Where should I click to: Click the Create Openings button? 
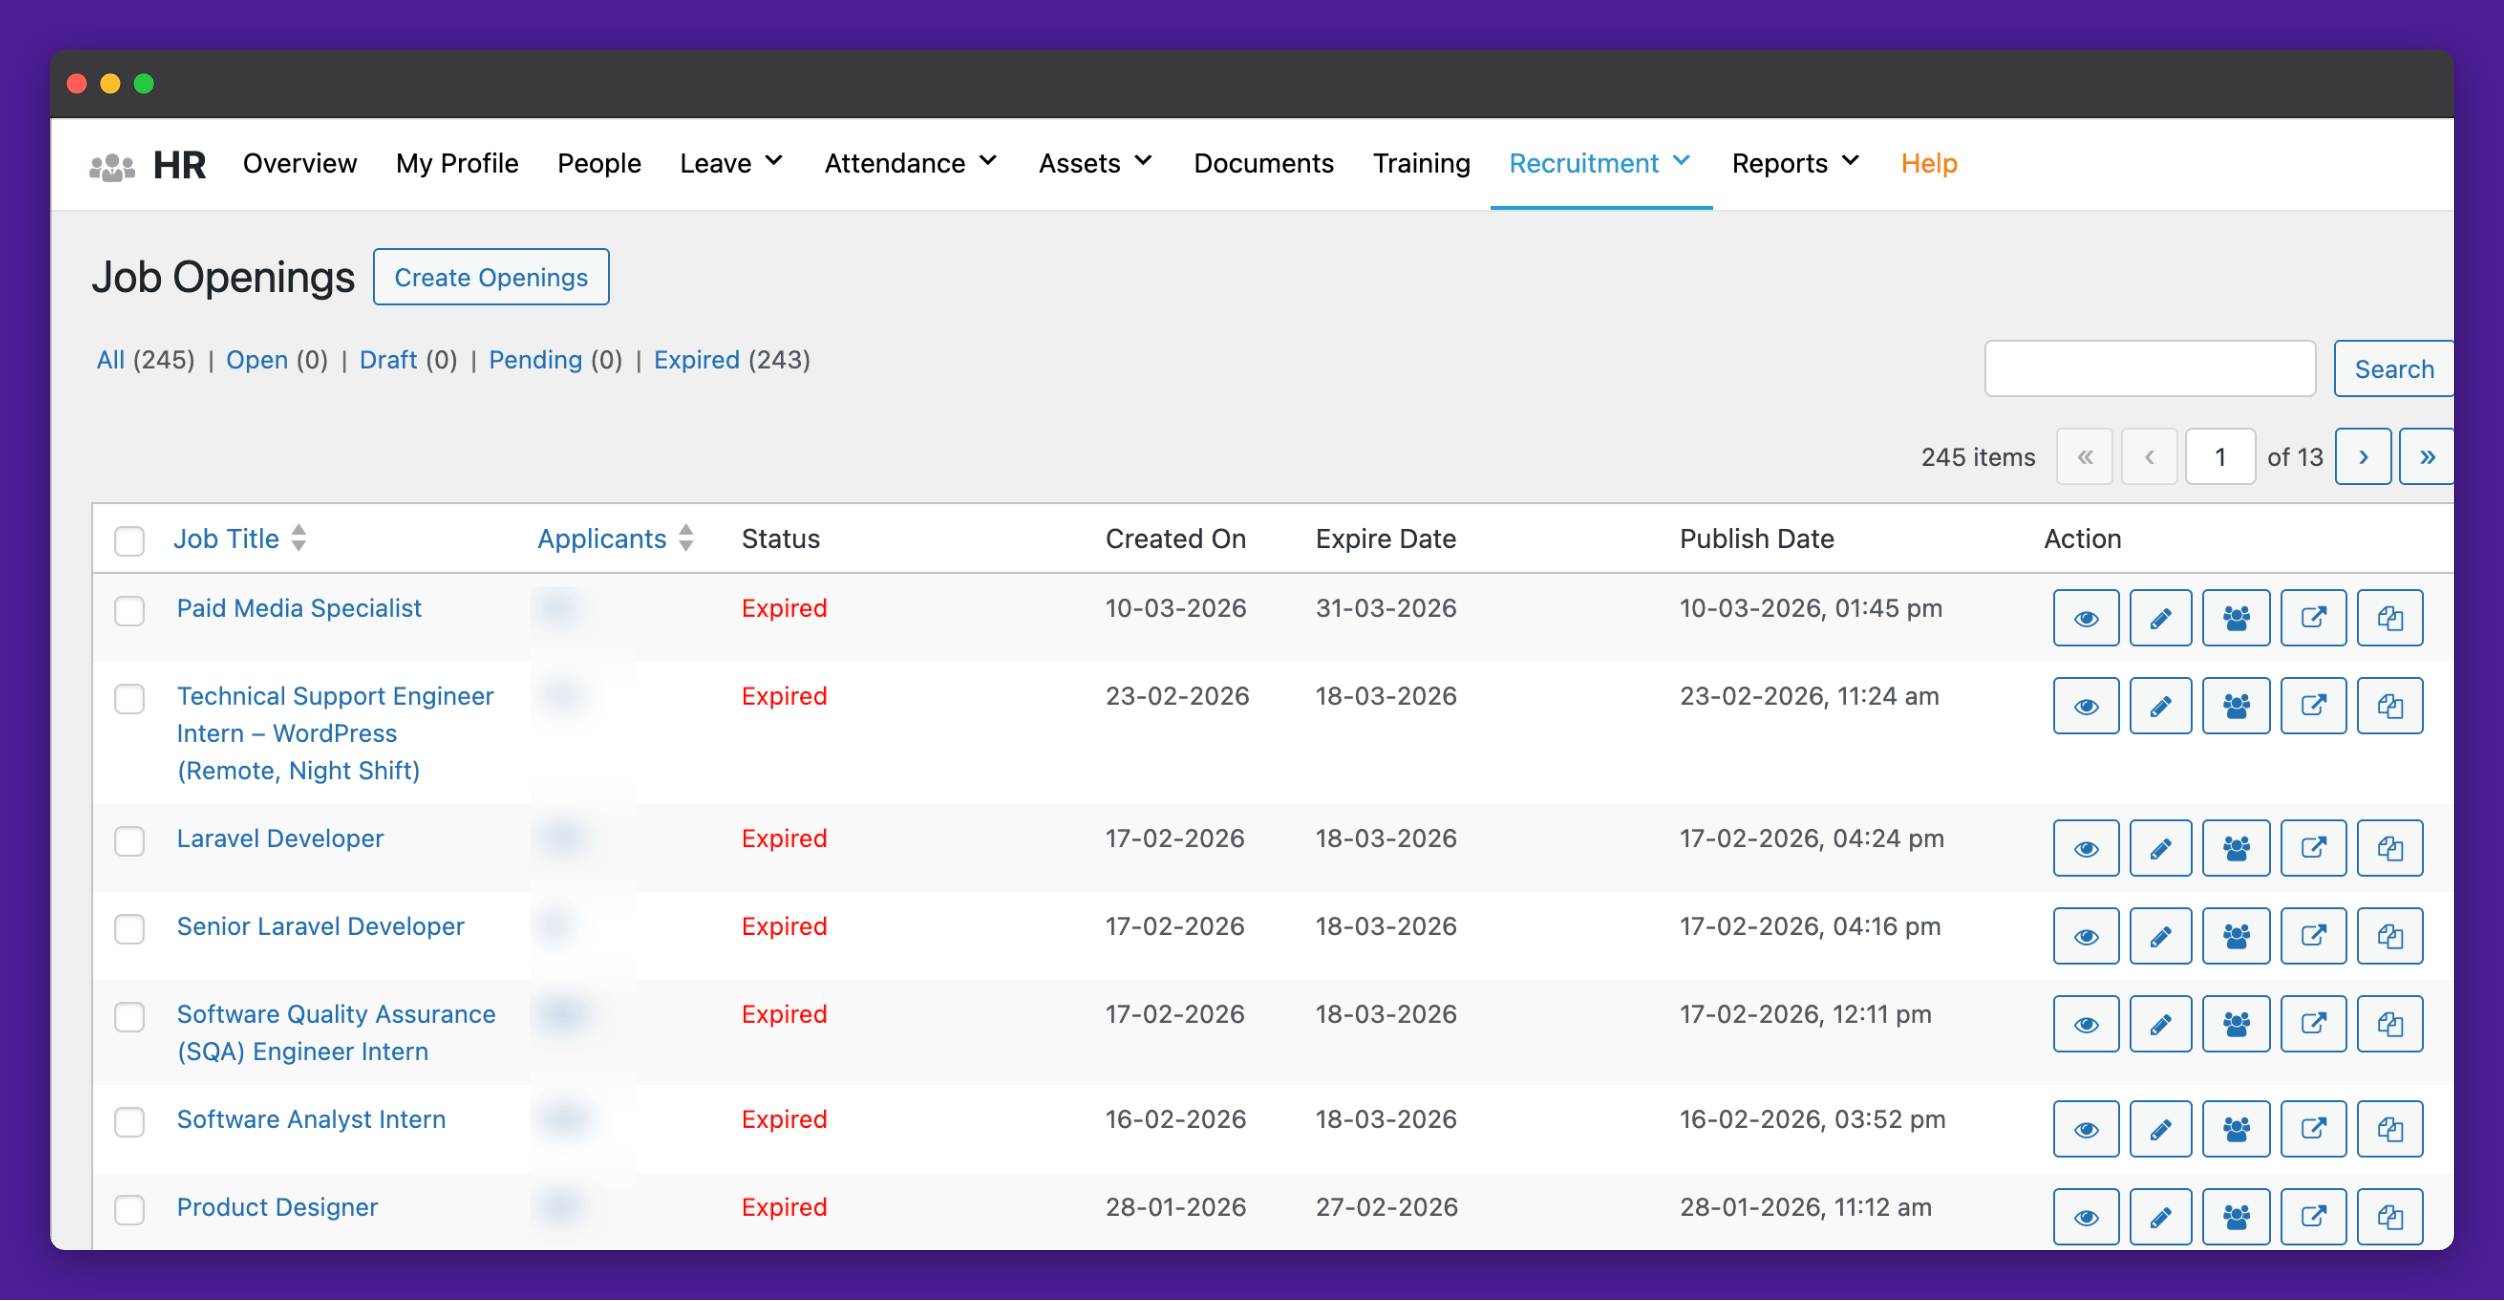(491, 277)
